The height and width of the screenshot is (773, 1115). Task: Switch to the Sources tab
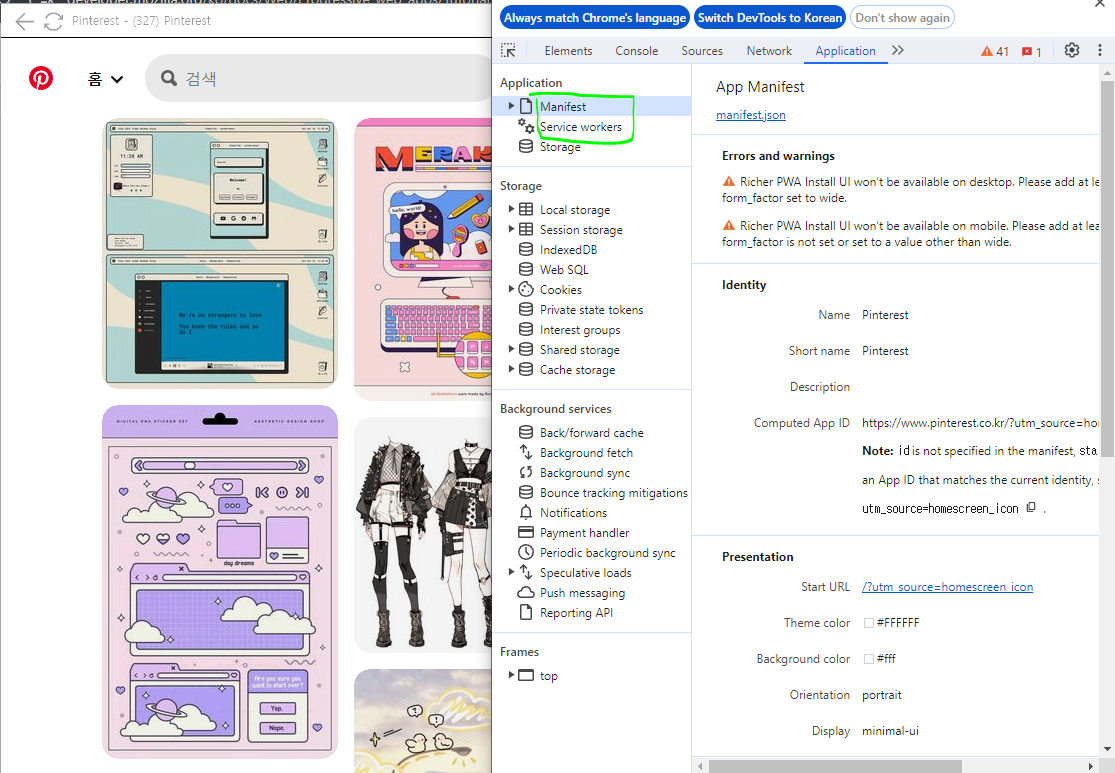pyautogui.click(x=701, y=51)
